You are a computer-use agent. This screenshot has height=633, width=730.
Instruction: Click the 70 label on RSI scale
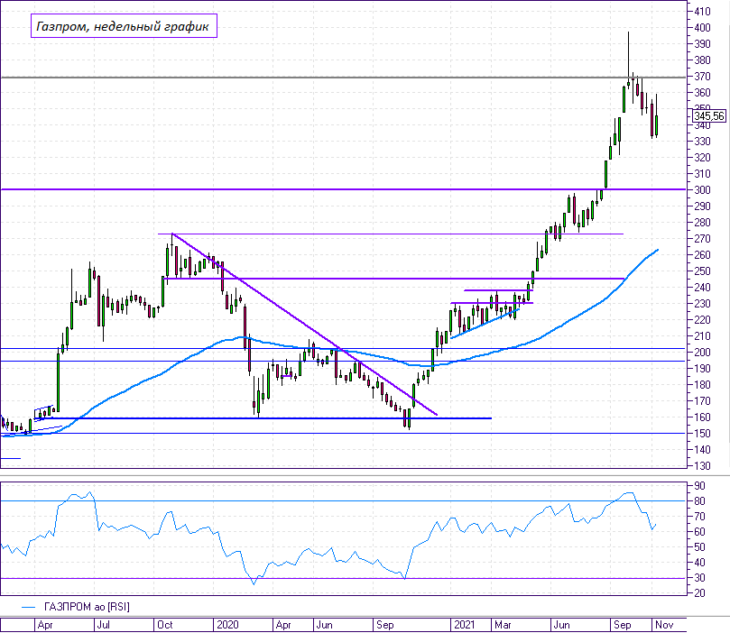coord(699,517)
